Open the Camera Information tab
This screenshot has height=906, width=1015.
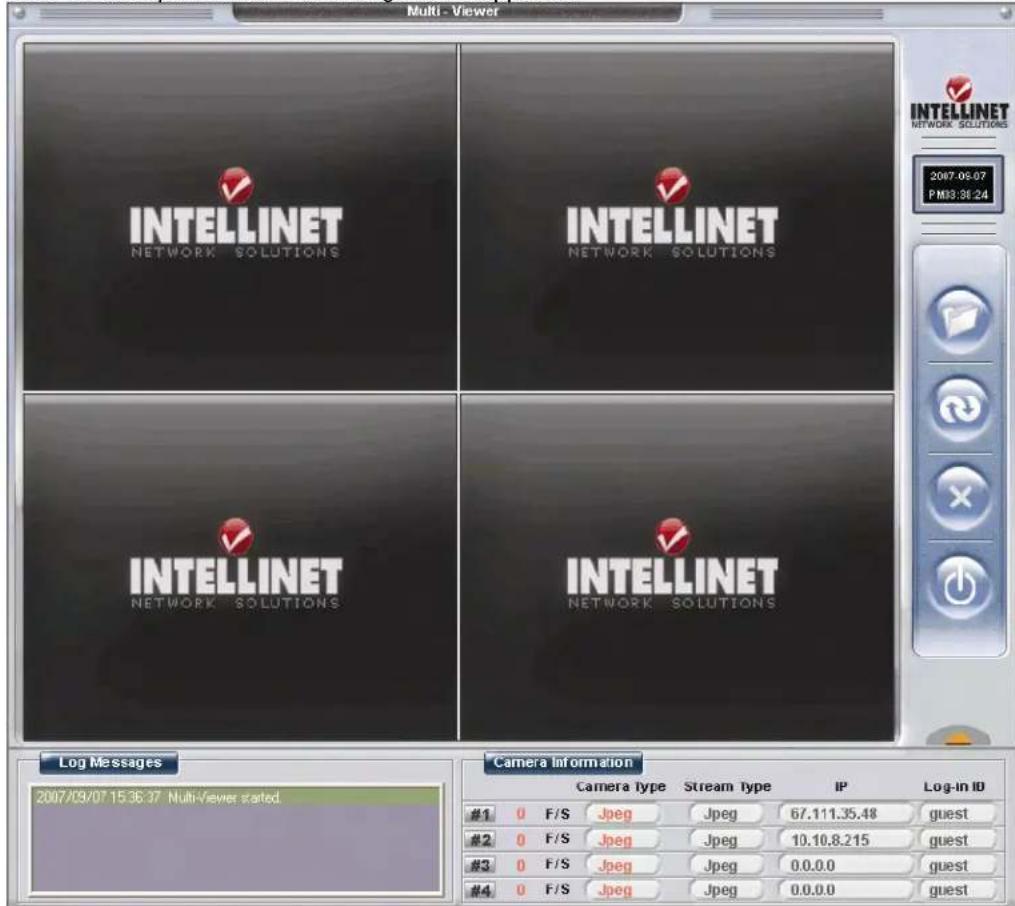(x=563, y=762)
